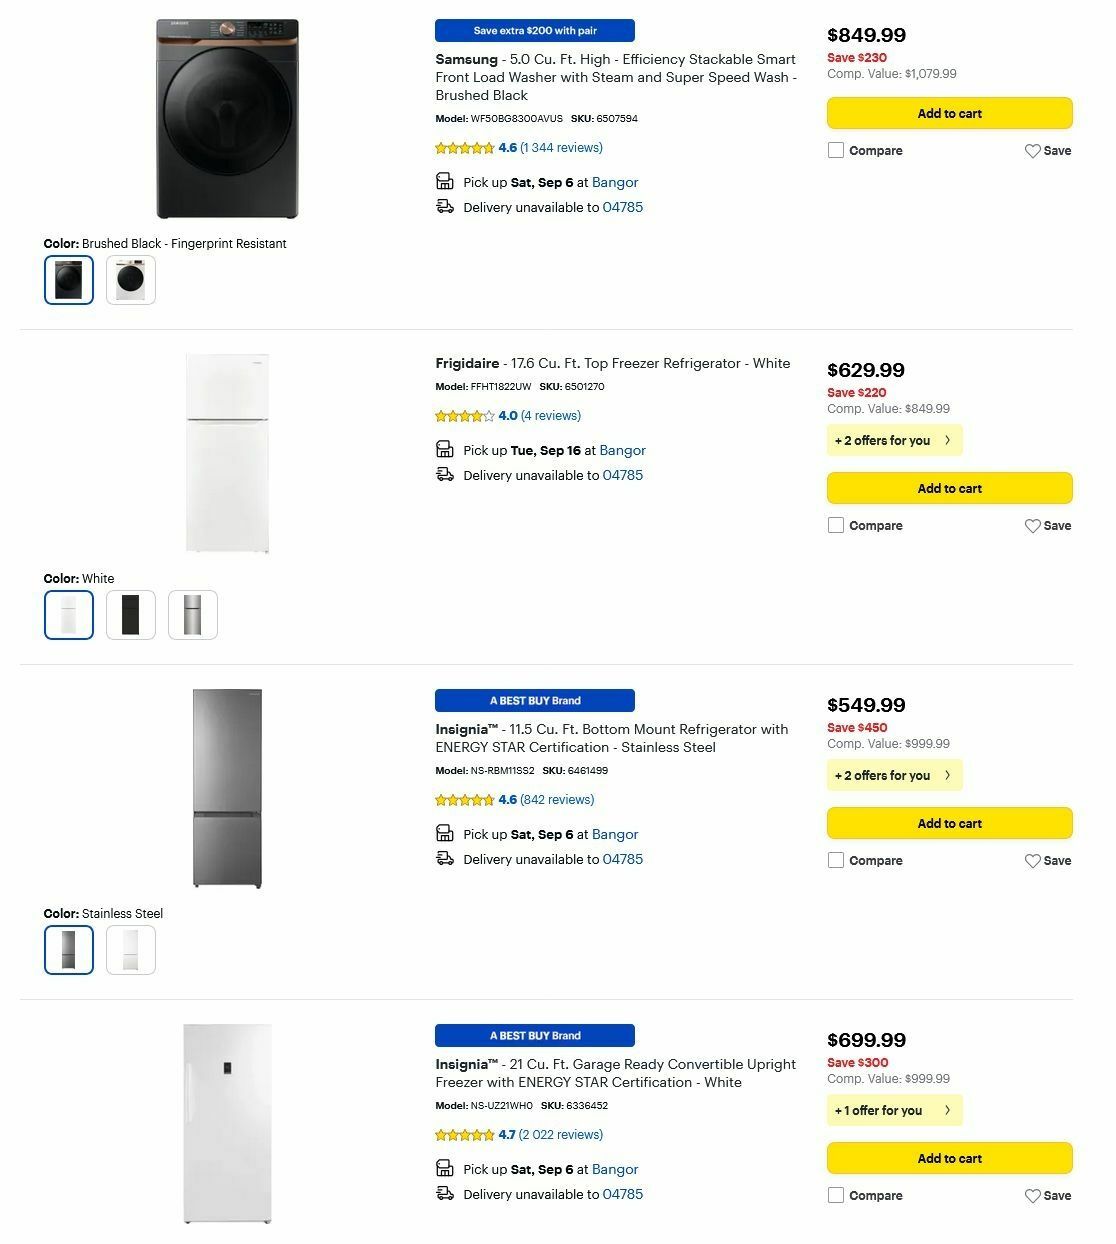The image size is (1116, 1244).
Task: Check Compare on the Insignia upright freezer
Action: click(836, 1195)
